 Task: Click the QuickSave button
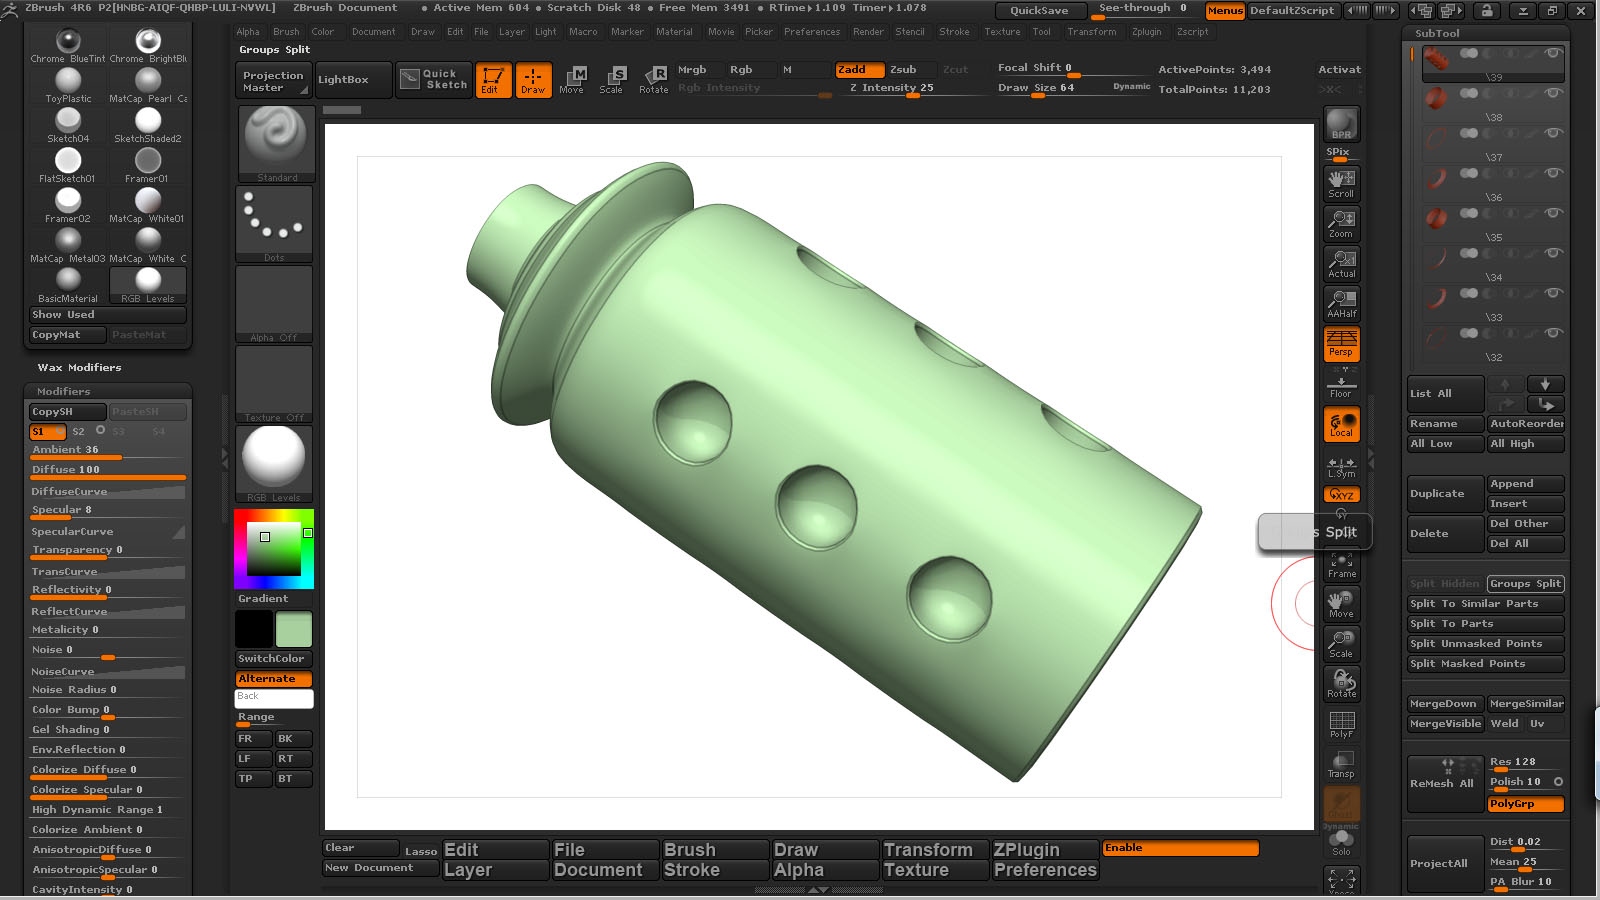click(1039, 11)
